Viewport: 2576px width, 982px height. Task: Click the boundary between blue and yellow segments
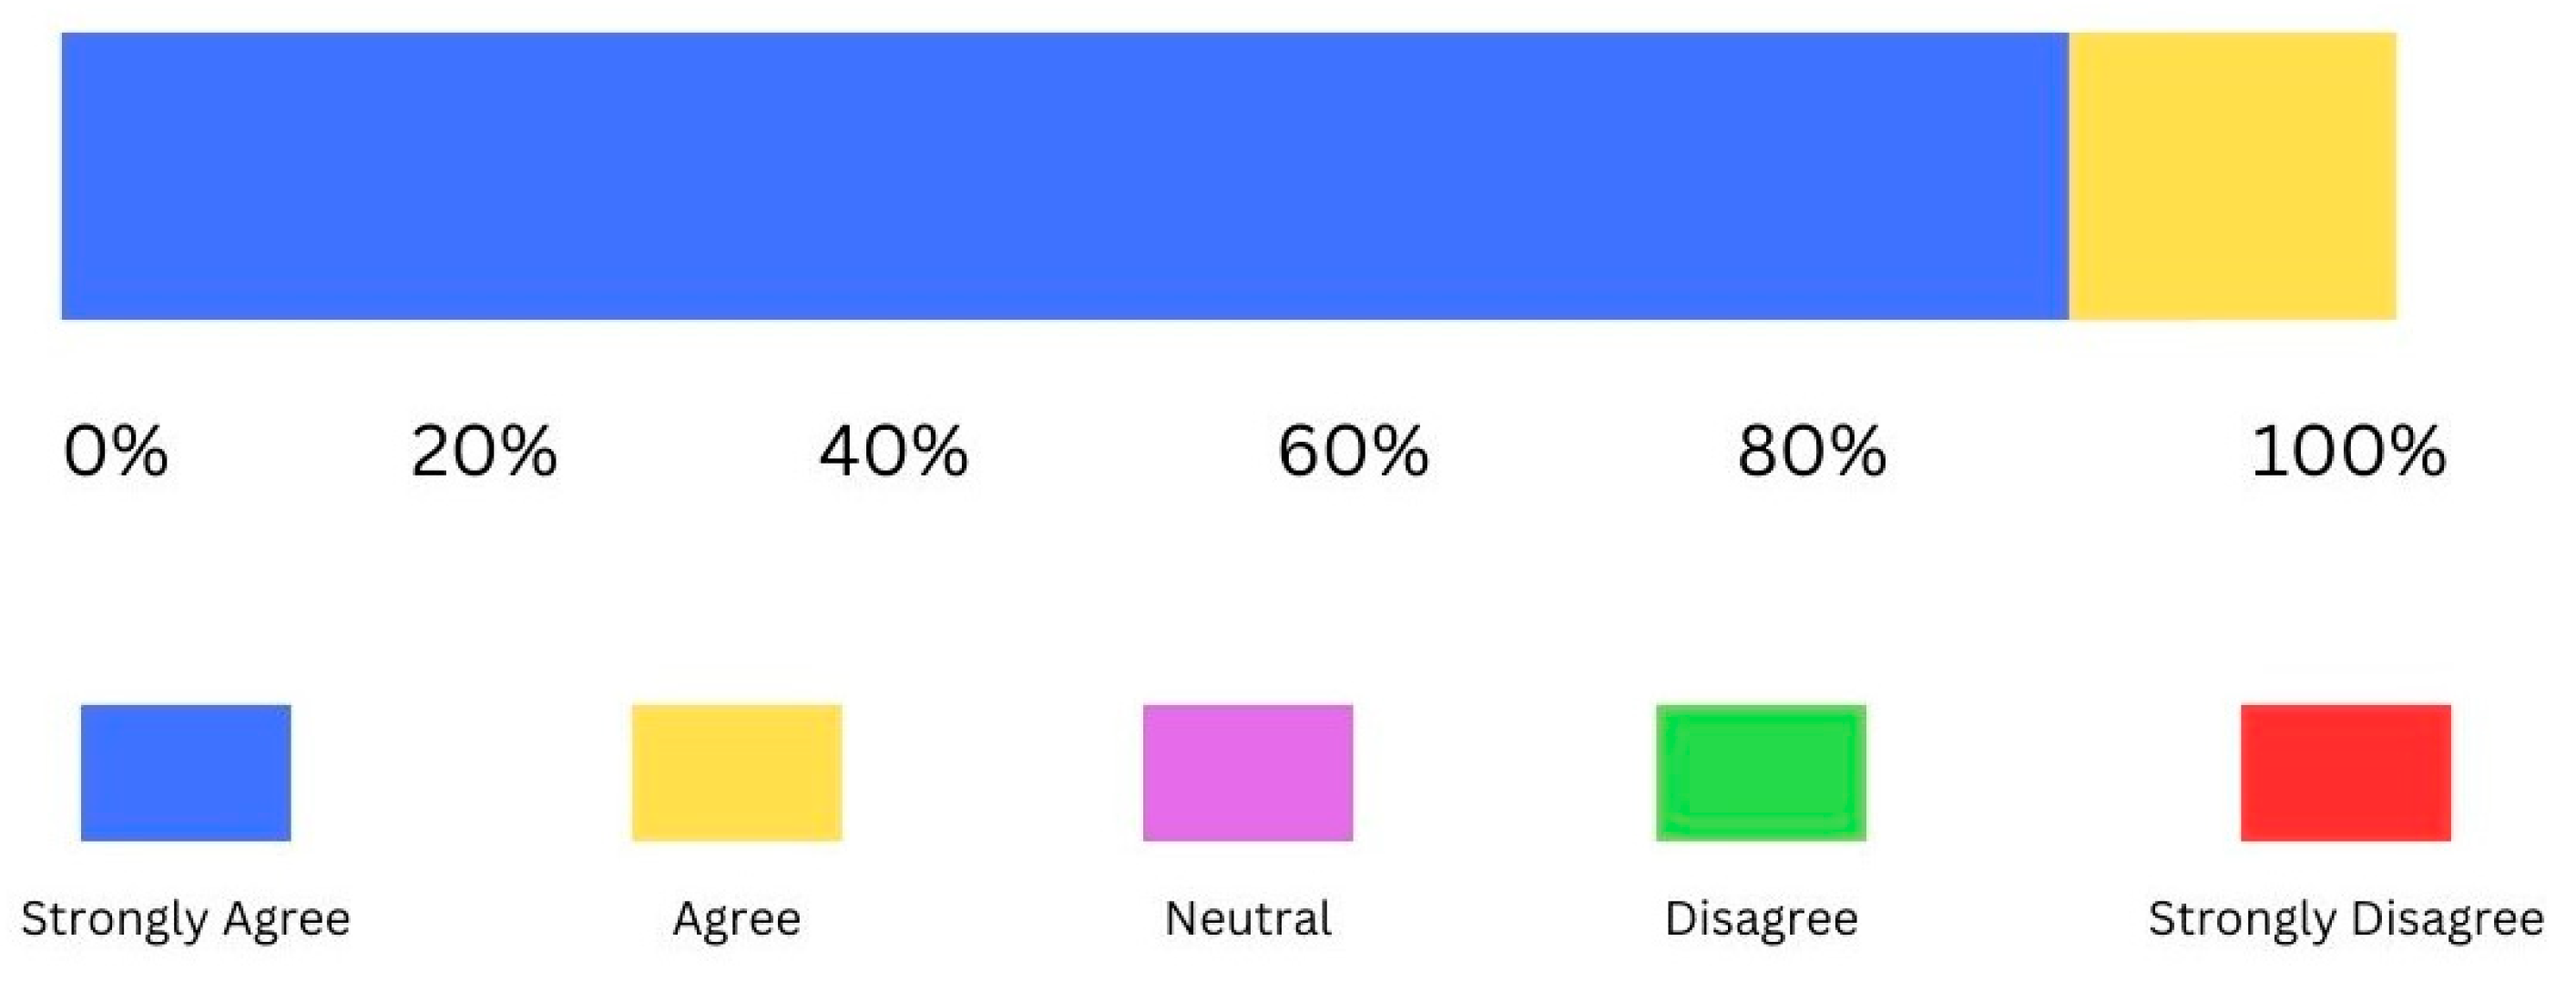click(2068, 176)
